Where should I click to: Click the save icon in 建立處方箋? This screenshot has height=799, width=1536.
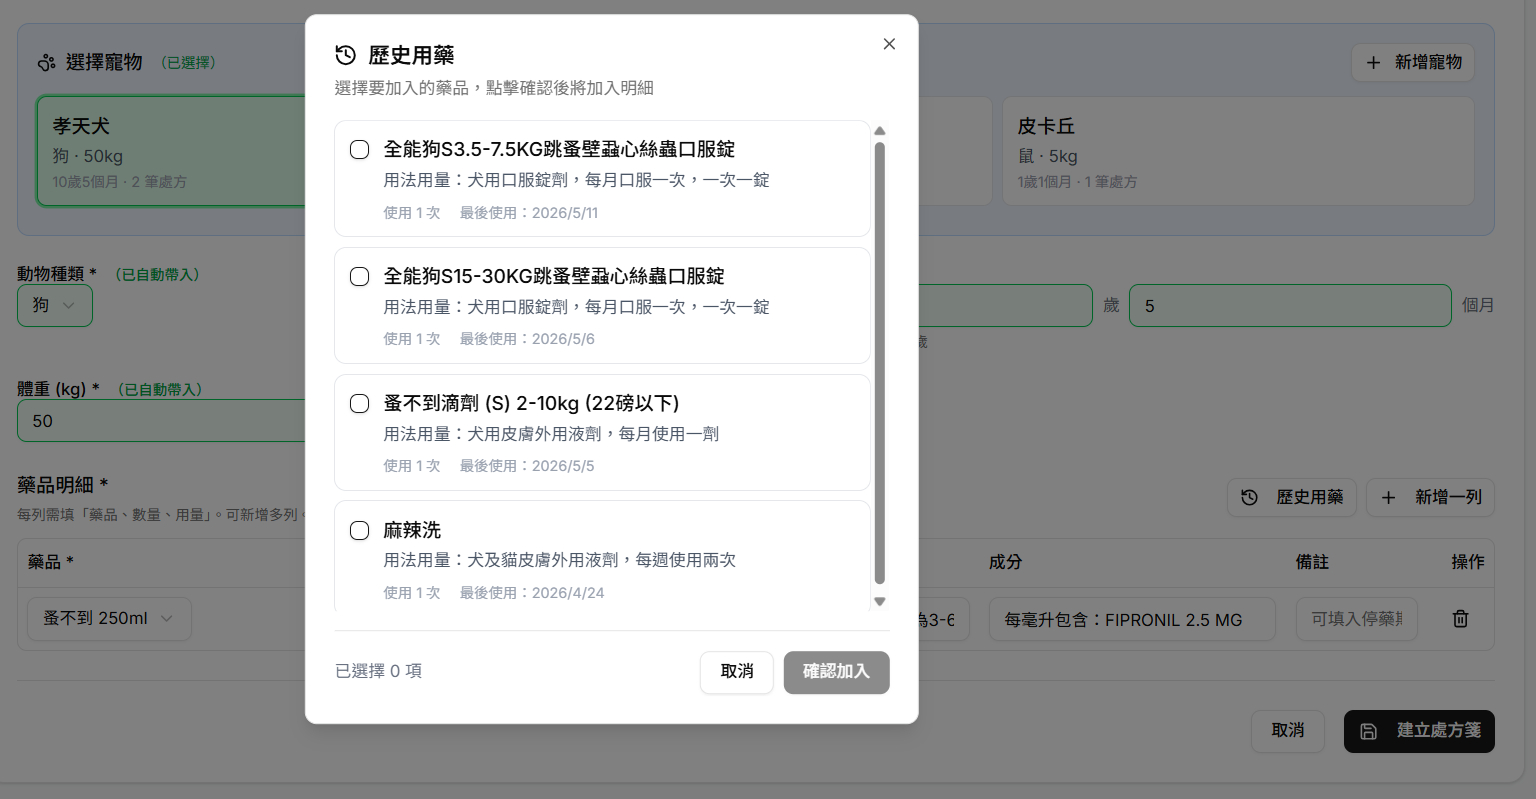tap(1369, 731)
